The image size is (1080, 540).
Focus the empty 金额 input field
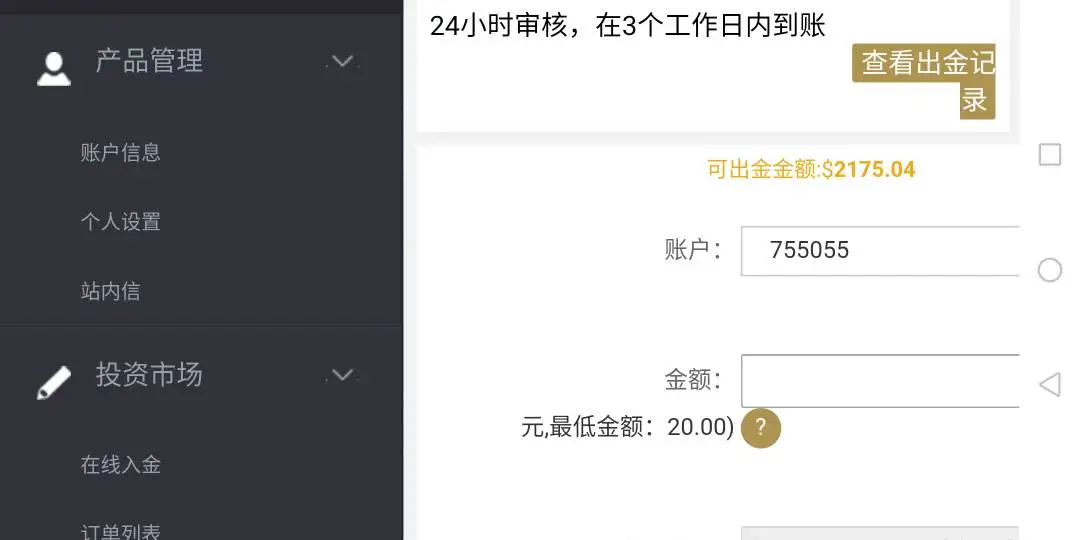(x=879, y=381)
